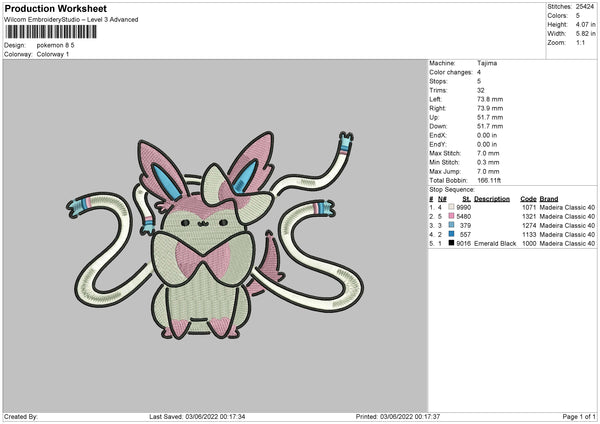The height and width of the screenshot is (424, 600).
Task: Click the 'Created By:' footer label
Action: click(x=21, y=417)
